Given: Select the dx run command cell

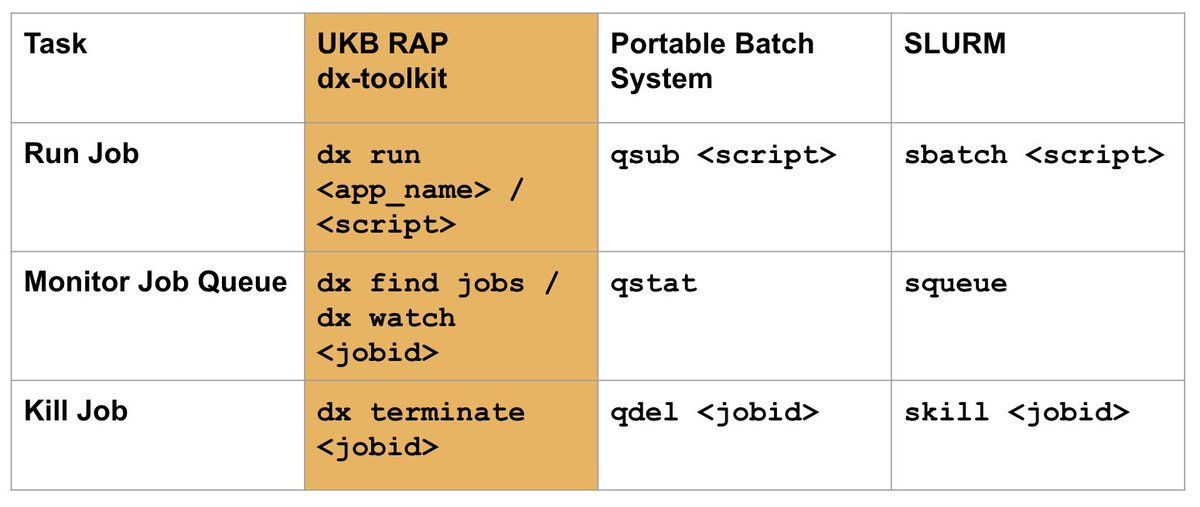Looking at the screenshot, I should (x=451, y=187).
